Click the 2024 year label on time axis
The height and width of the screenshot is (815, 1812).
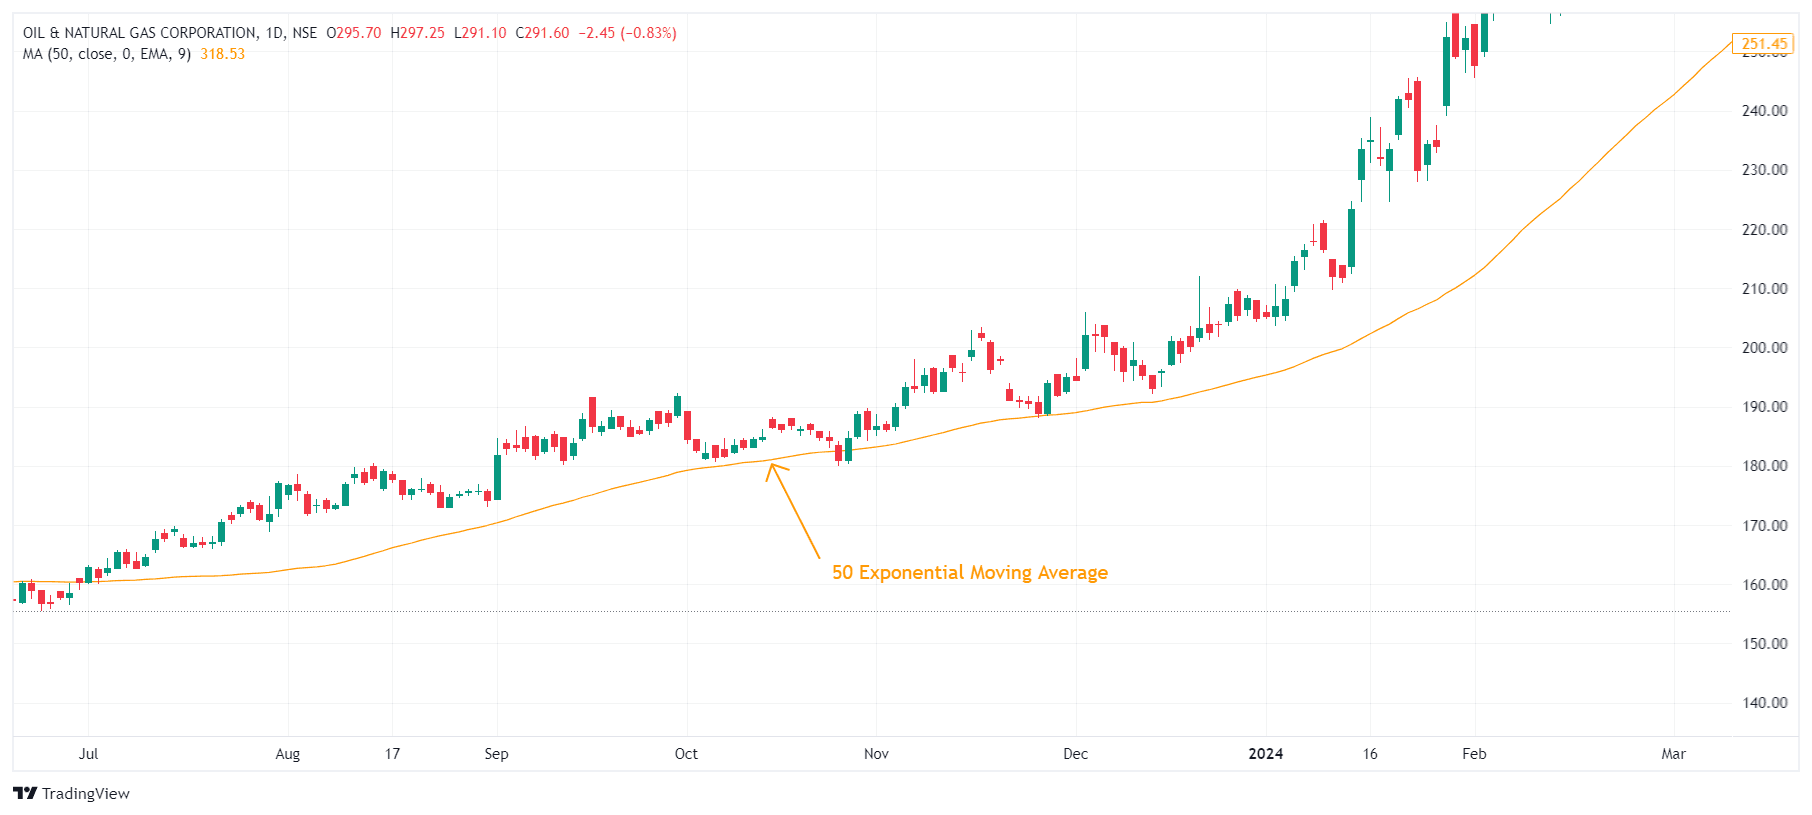[x=1265, y=754]
